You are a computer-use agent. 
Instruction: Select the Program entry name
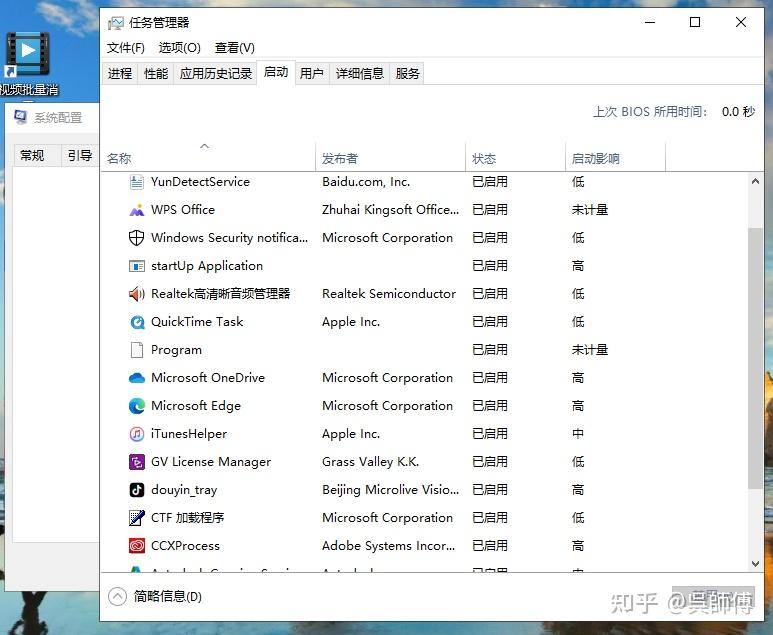coord(176,350)
